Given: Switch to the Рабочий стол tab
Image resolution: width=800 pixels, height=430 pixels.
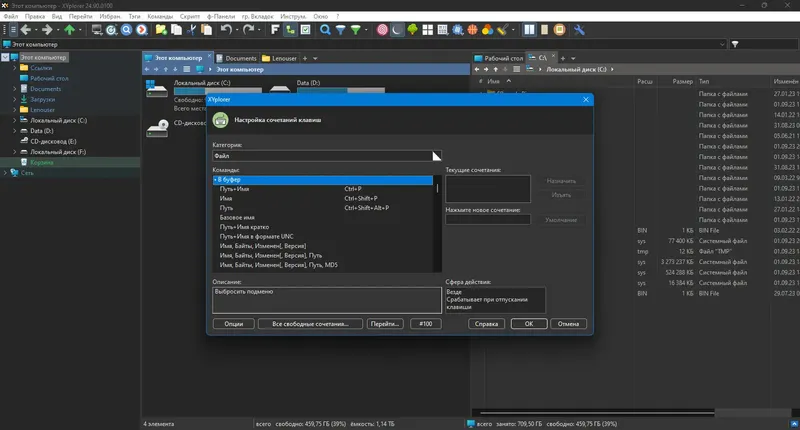Looking at the screenshot, I should pos(498,58).
